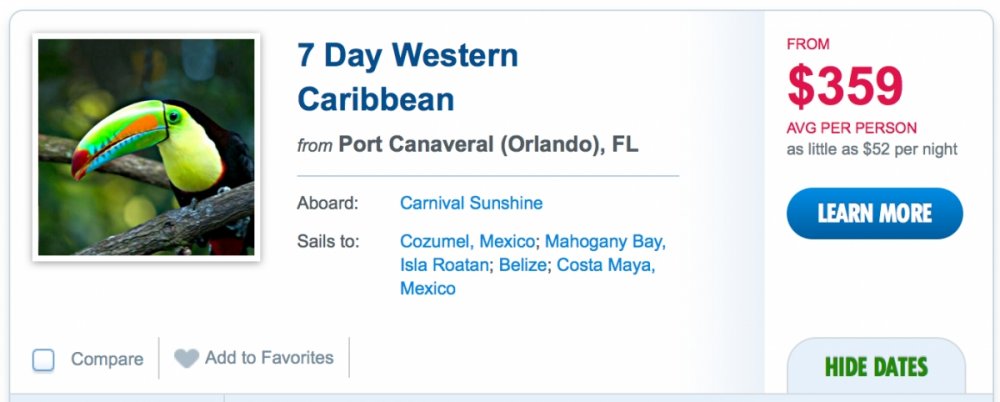The image size is (1000, 402).
Task: Click the $52 per night note
Action: point(872,149)
